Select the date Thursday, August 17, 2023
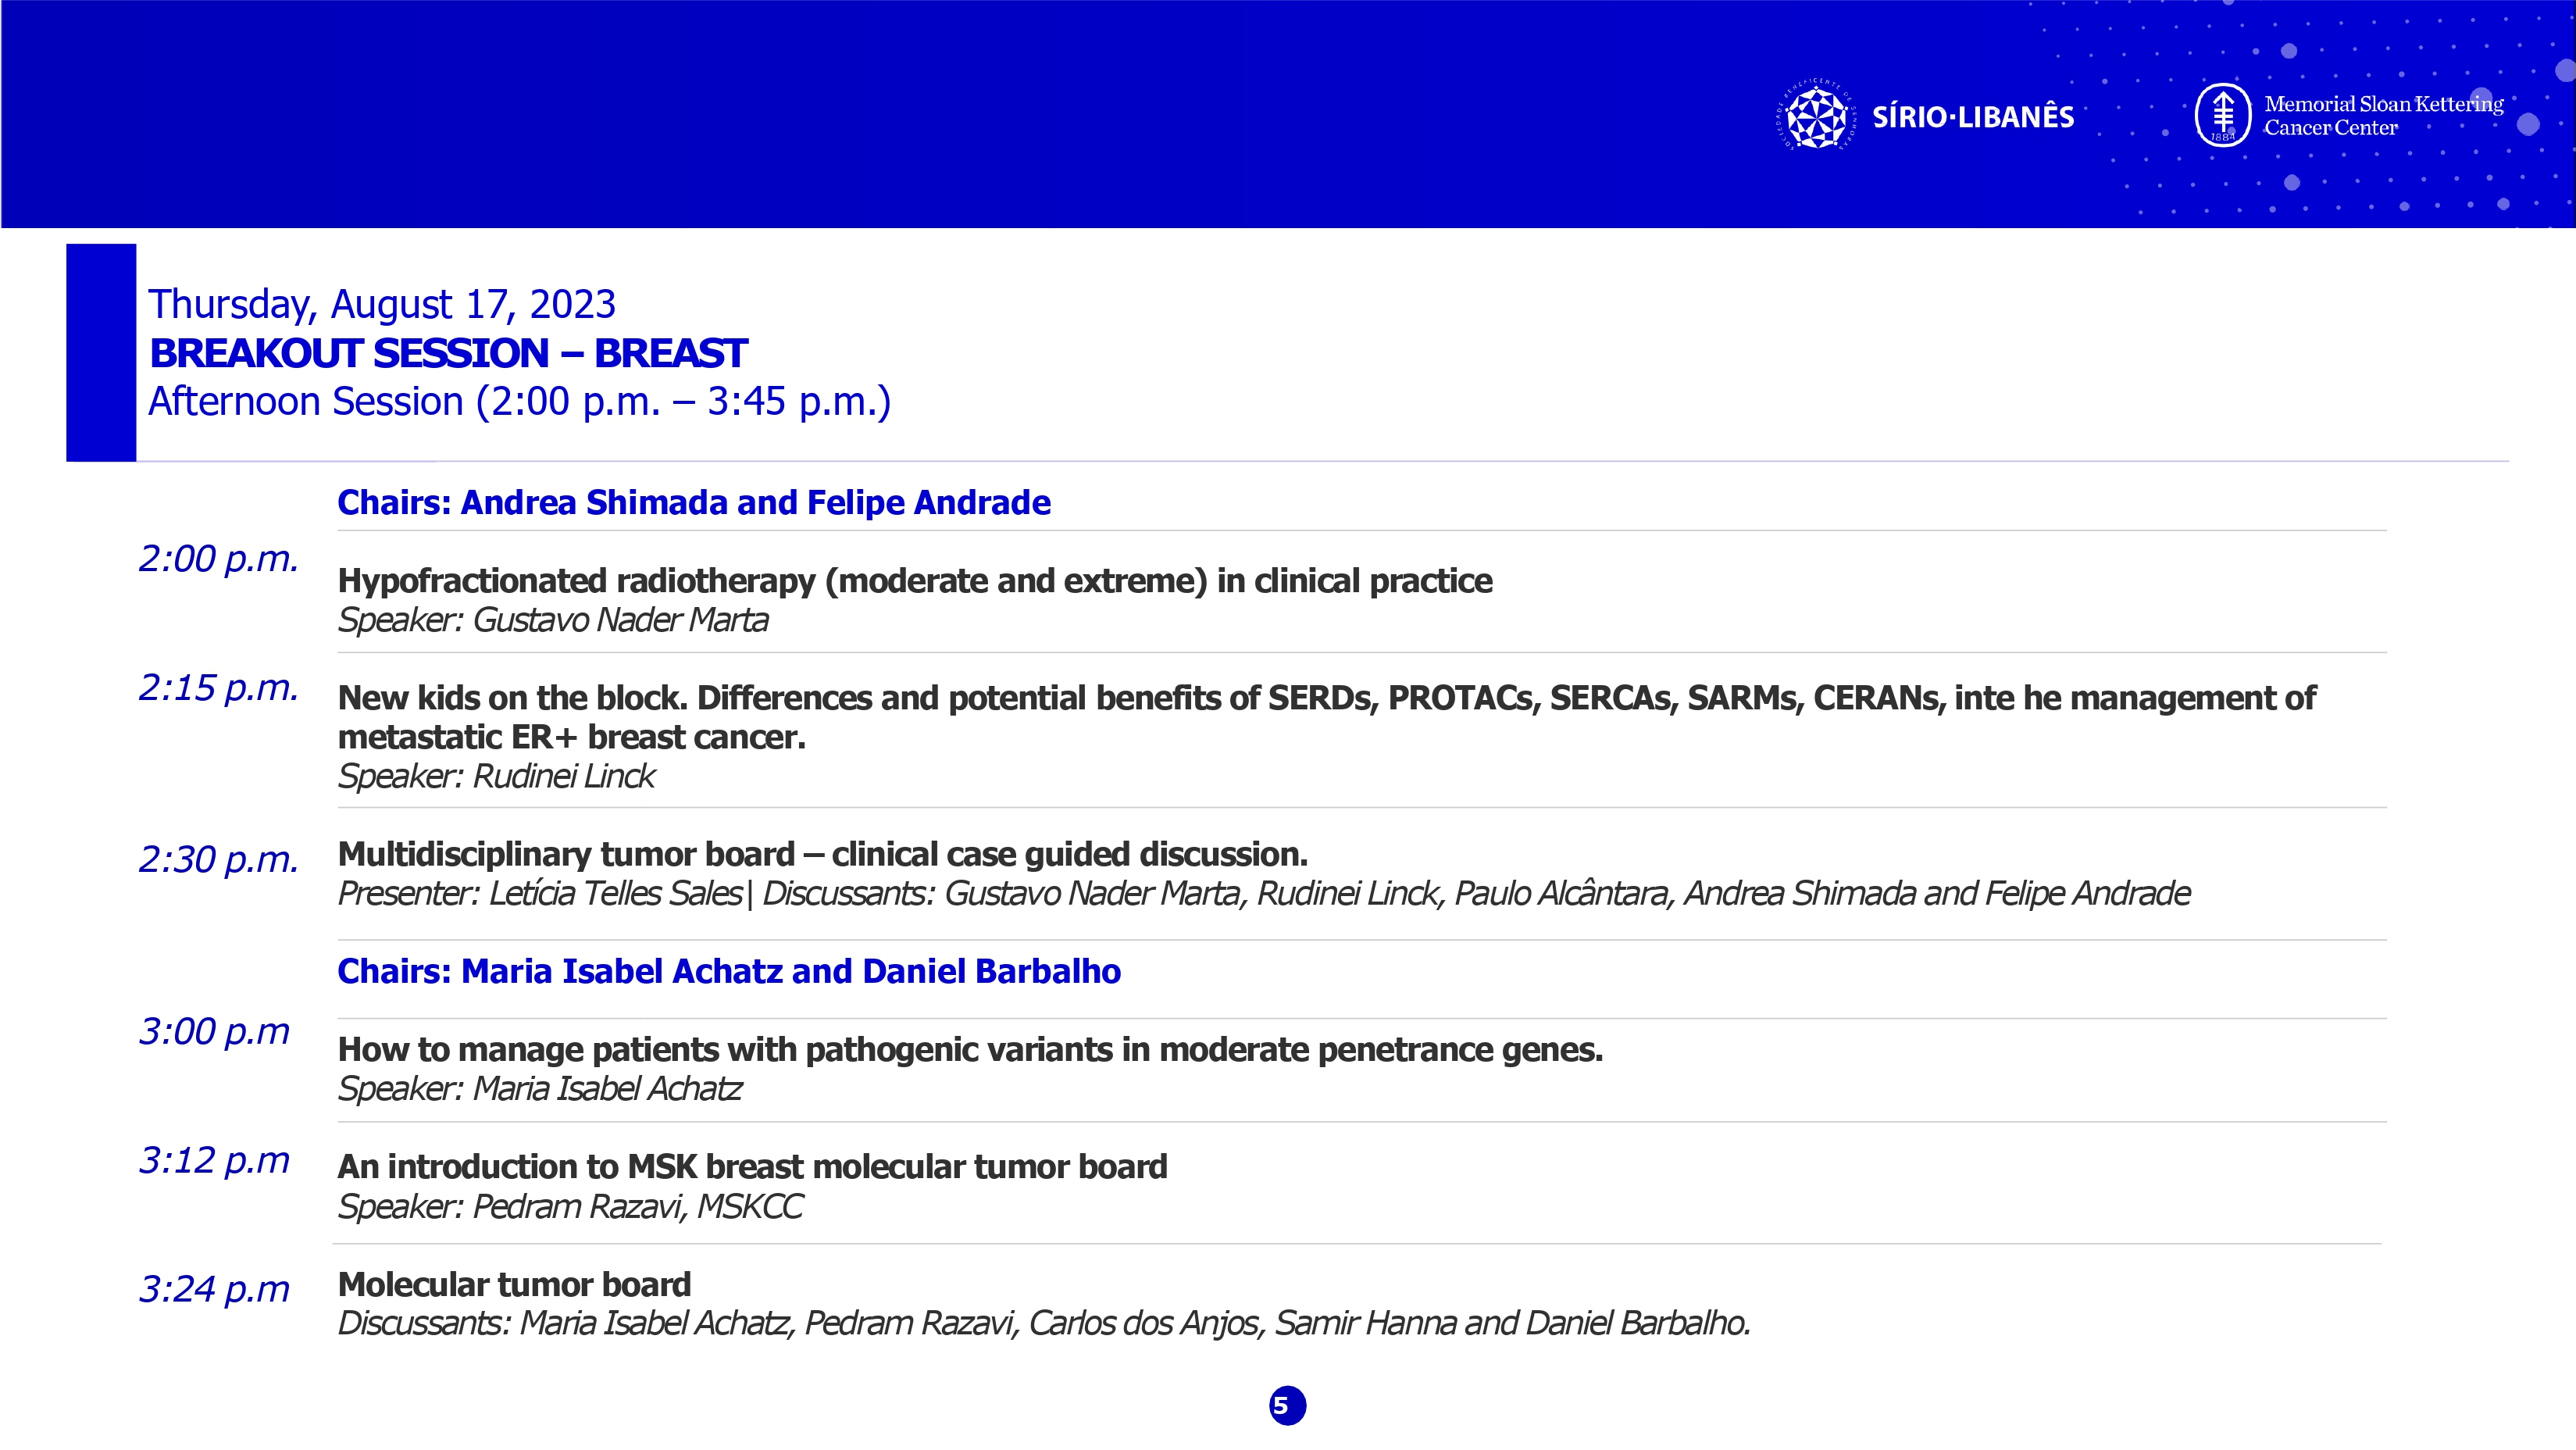 382,304
